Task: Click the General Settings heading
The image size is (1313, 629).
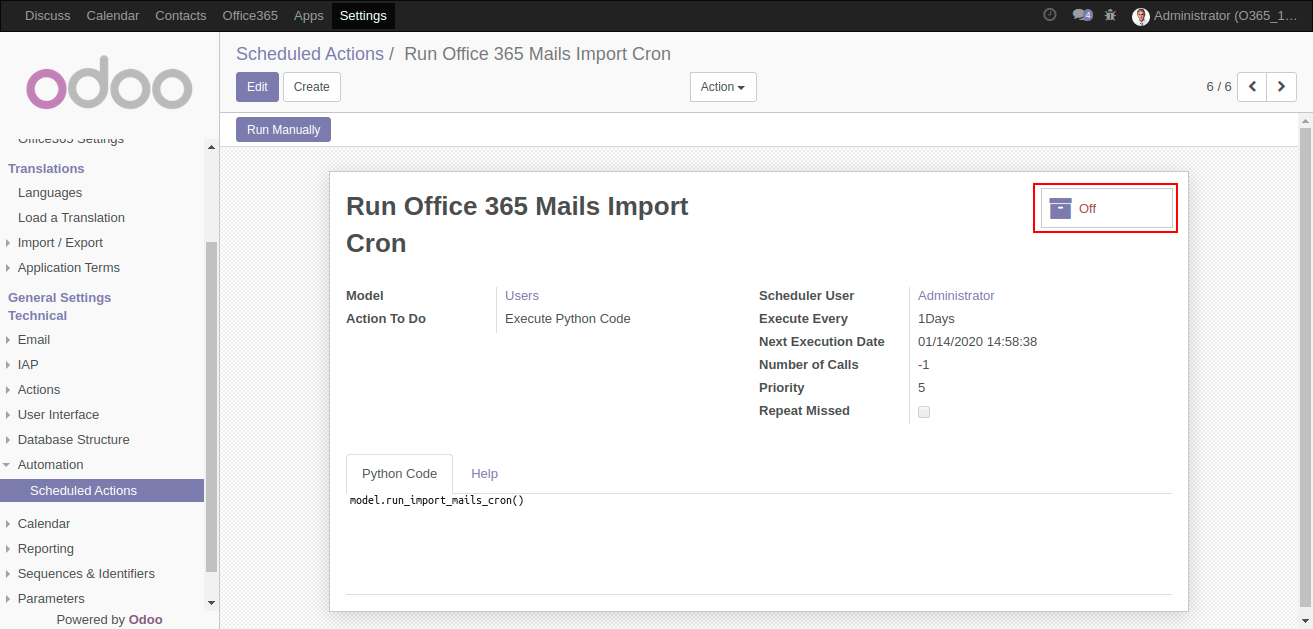Action: (x=60, y=298)
